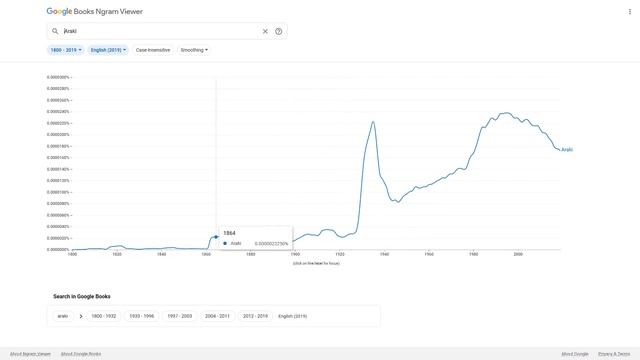
Task: Click English (2019) in Search in Google Books
Action: pos(293,316)
